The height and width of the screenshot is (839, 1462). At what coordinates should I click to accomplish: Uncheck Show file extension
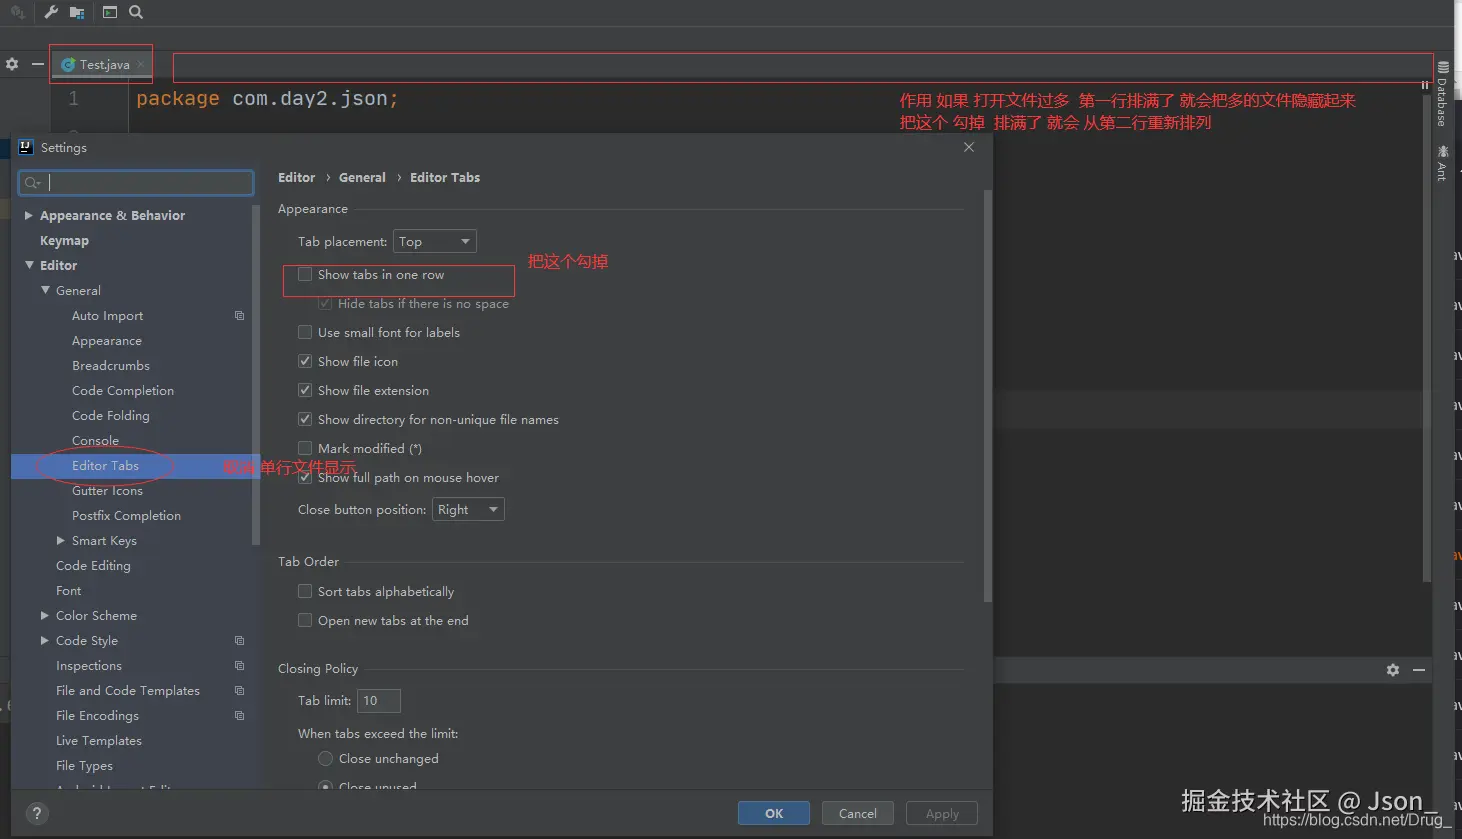pos(305,391)
